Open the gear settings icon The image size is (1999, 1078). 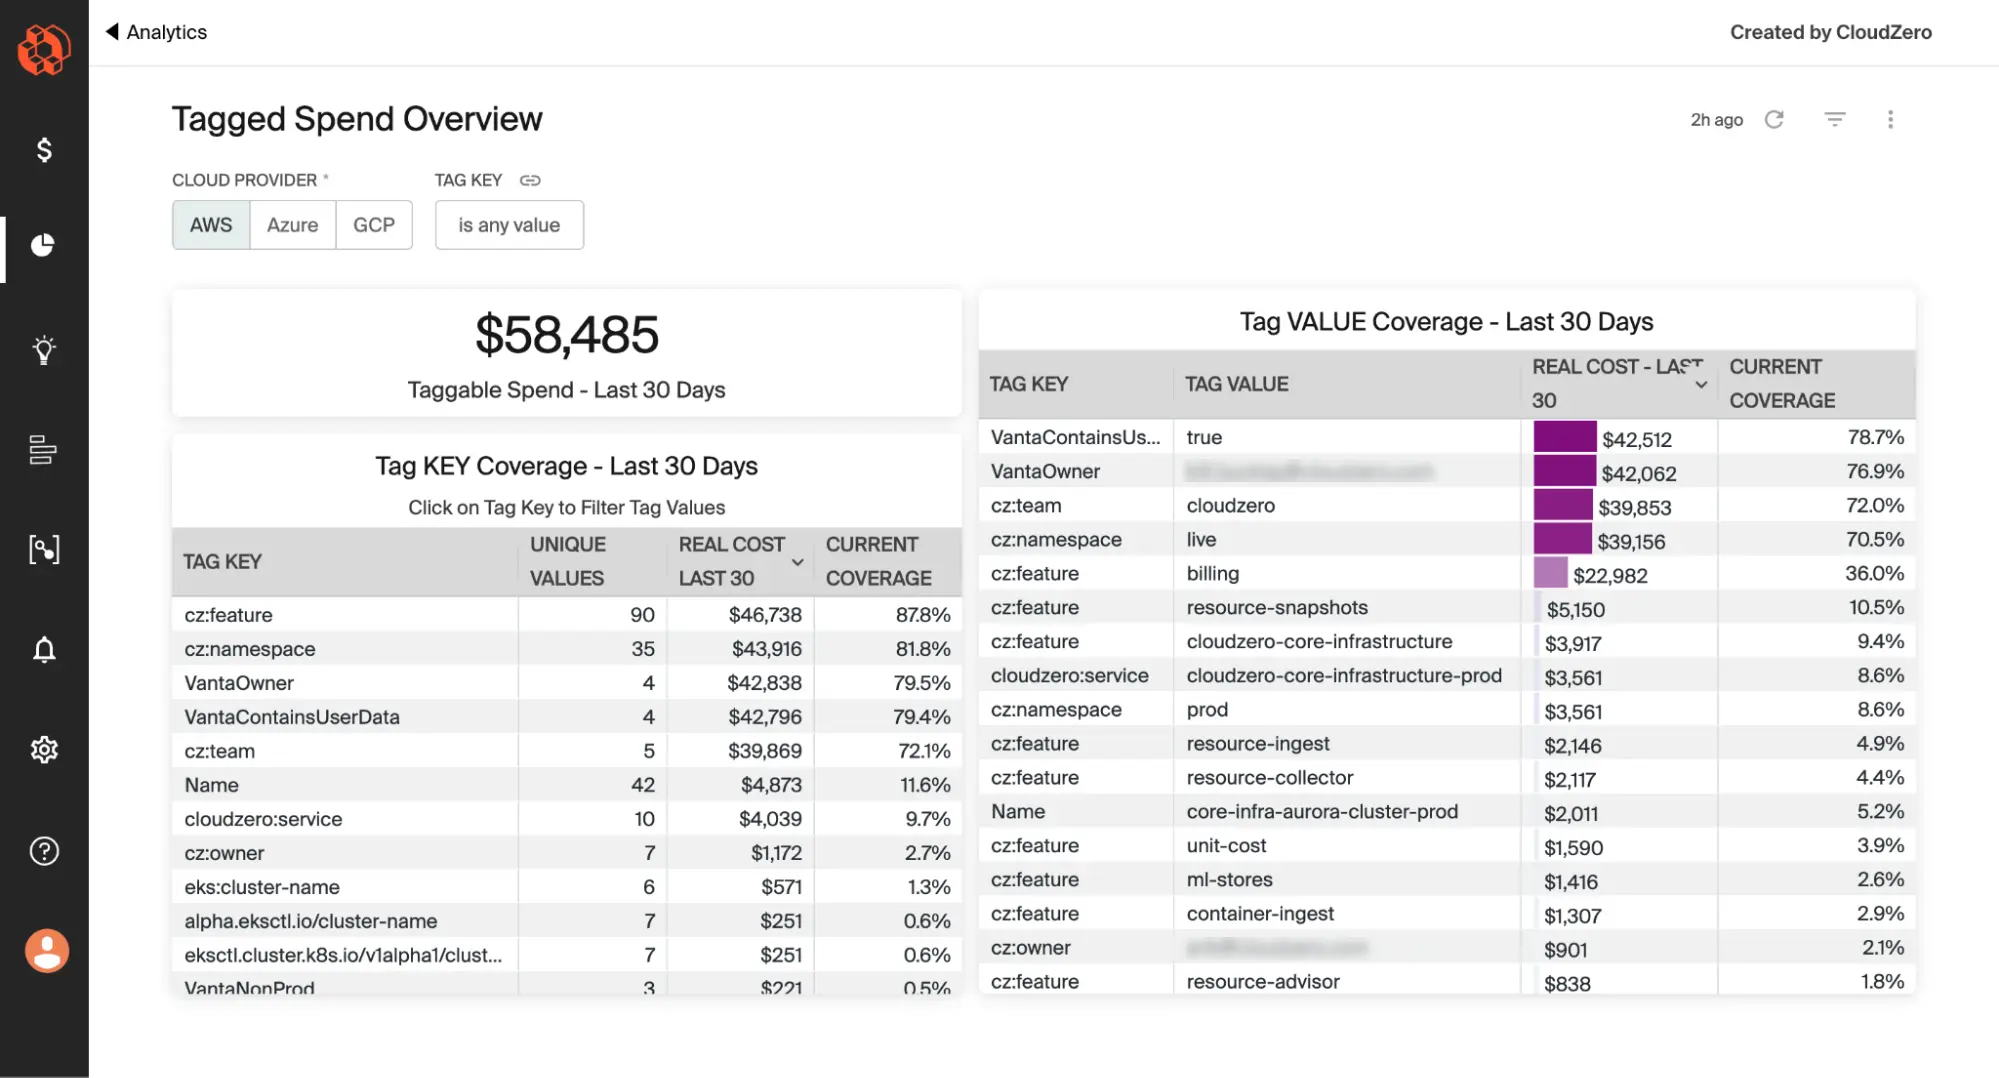coord(44,750)
